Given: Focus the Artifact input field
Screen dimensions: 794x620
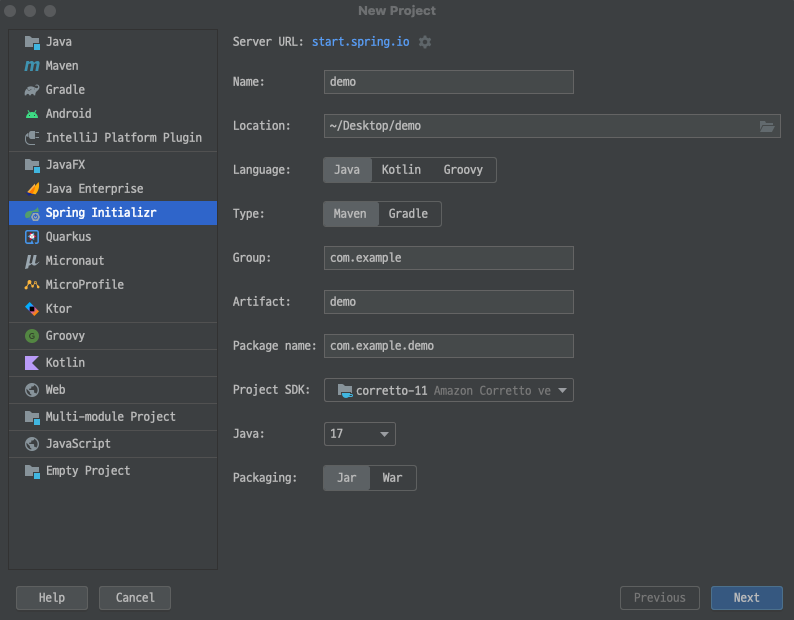Looking at the screenshot, I should [449, 302].
